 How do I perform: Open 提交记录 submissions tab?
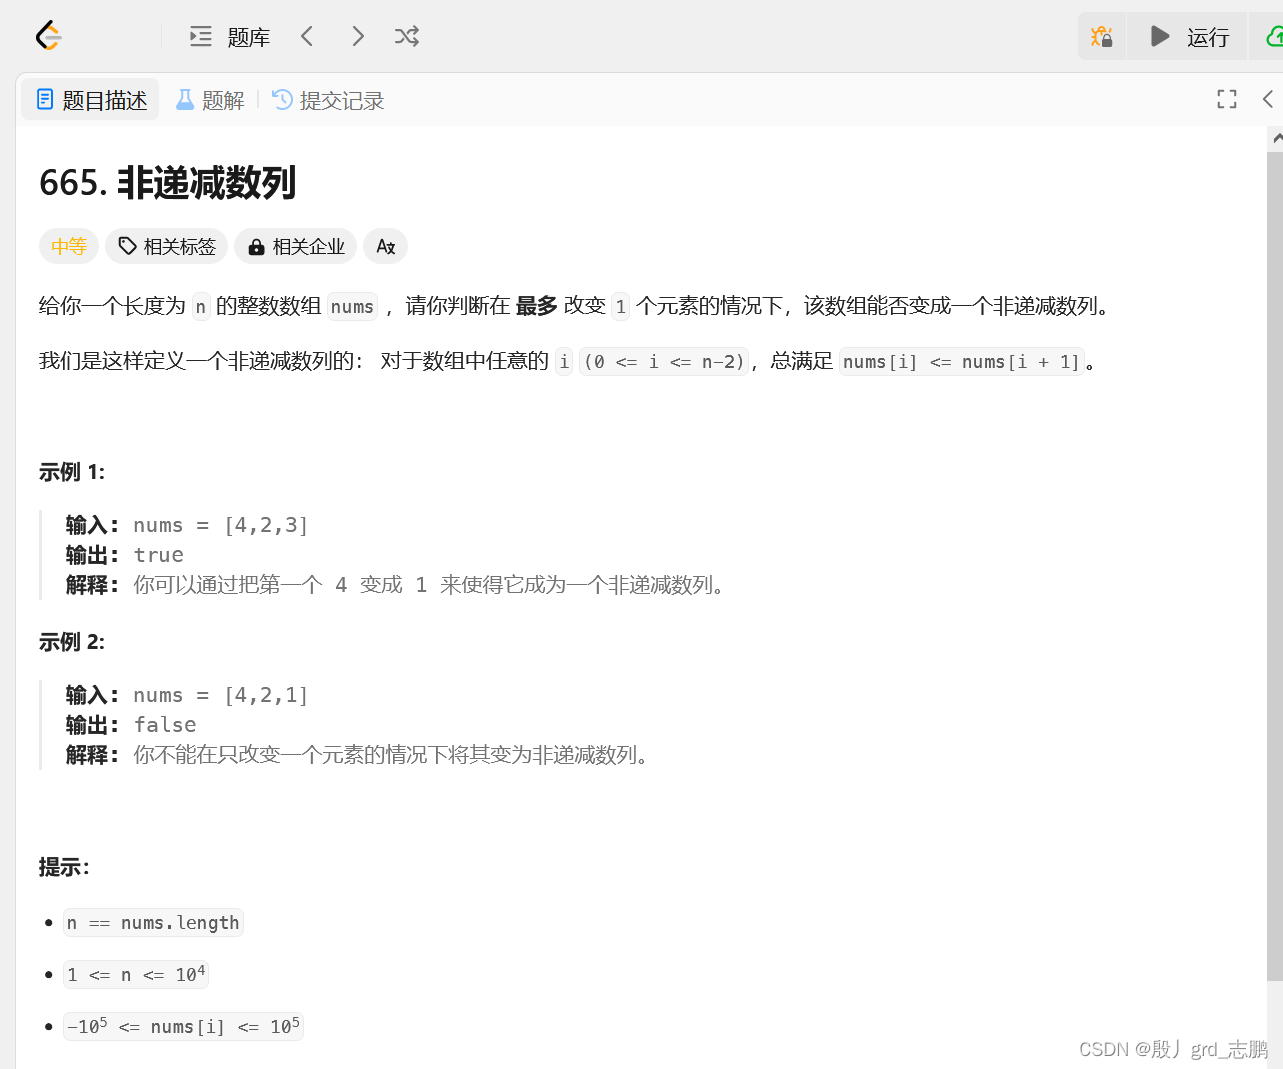(328, 100)
